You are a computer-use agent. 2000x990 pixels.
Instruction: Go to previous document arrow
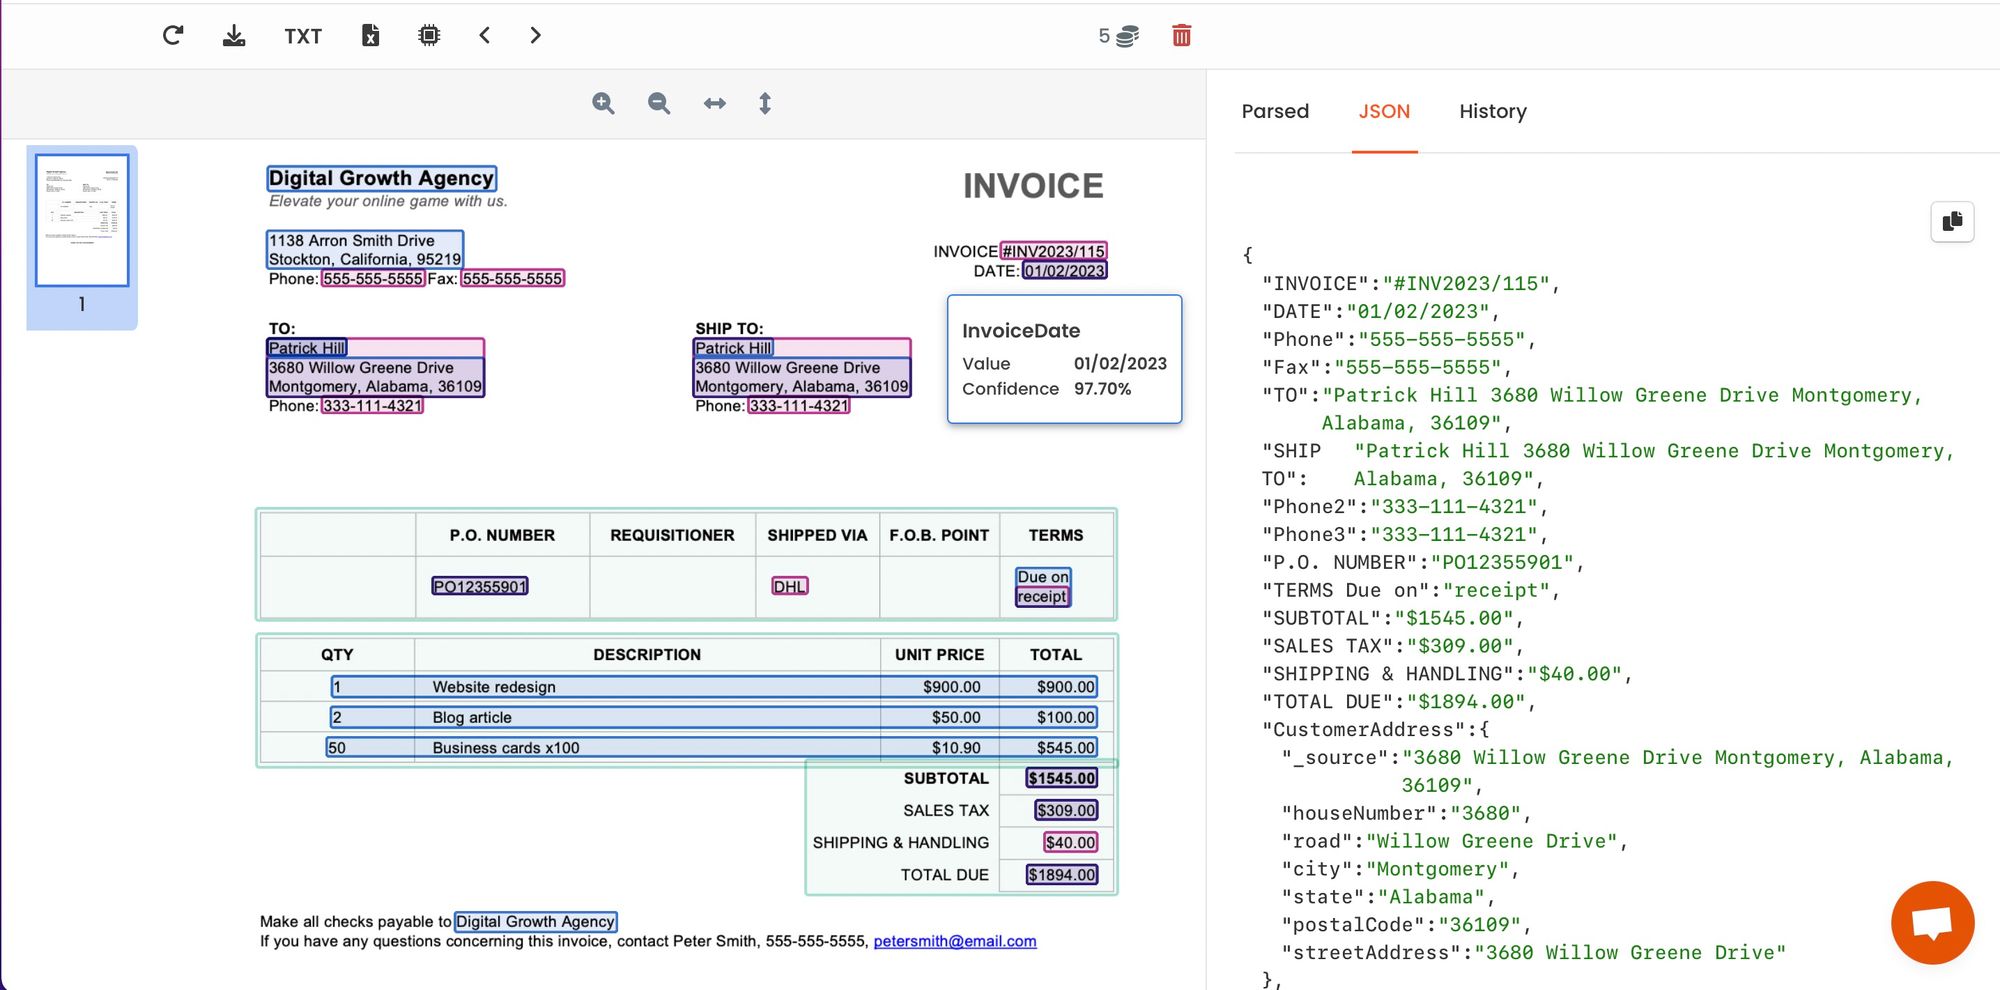click(x=485, y=36)
